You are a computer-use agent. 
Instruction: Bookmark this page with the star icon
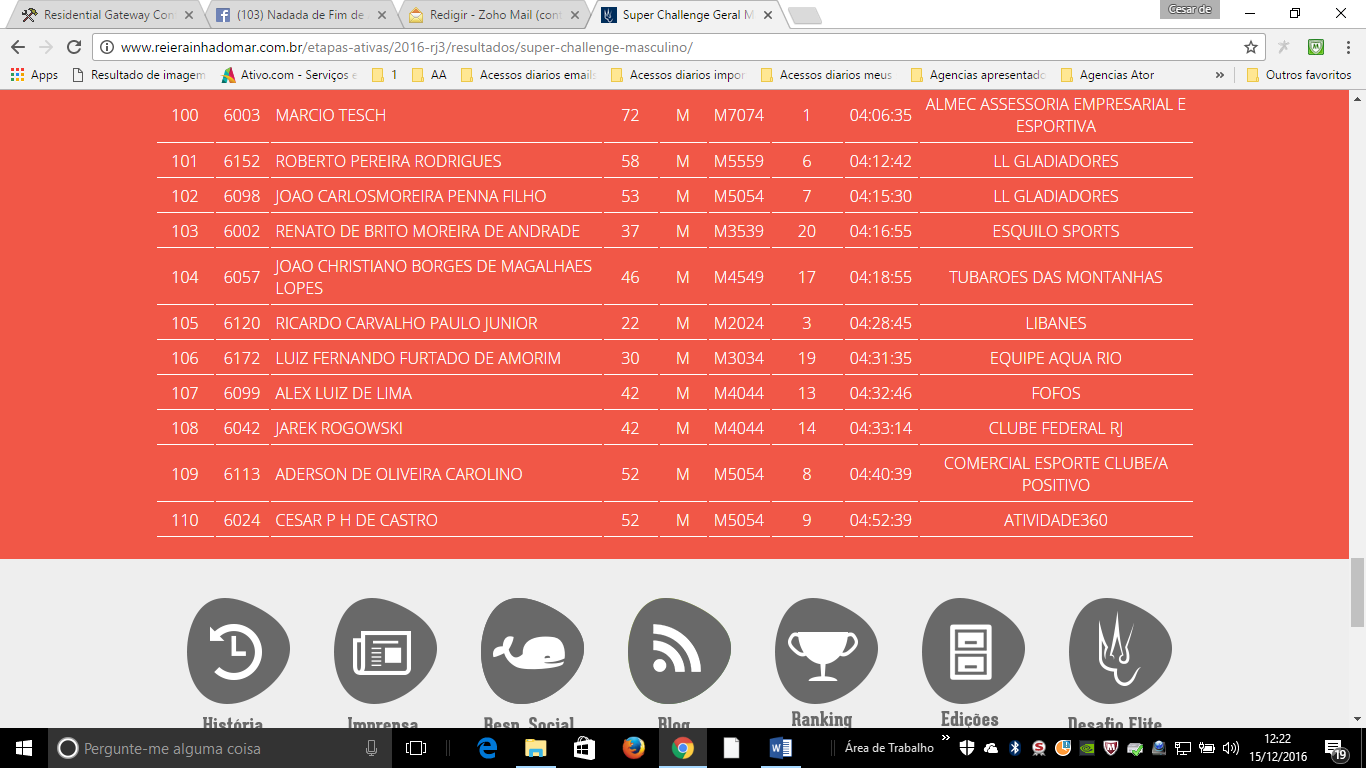(1250, 47)
